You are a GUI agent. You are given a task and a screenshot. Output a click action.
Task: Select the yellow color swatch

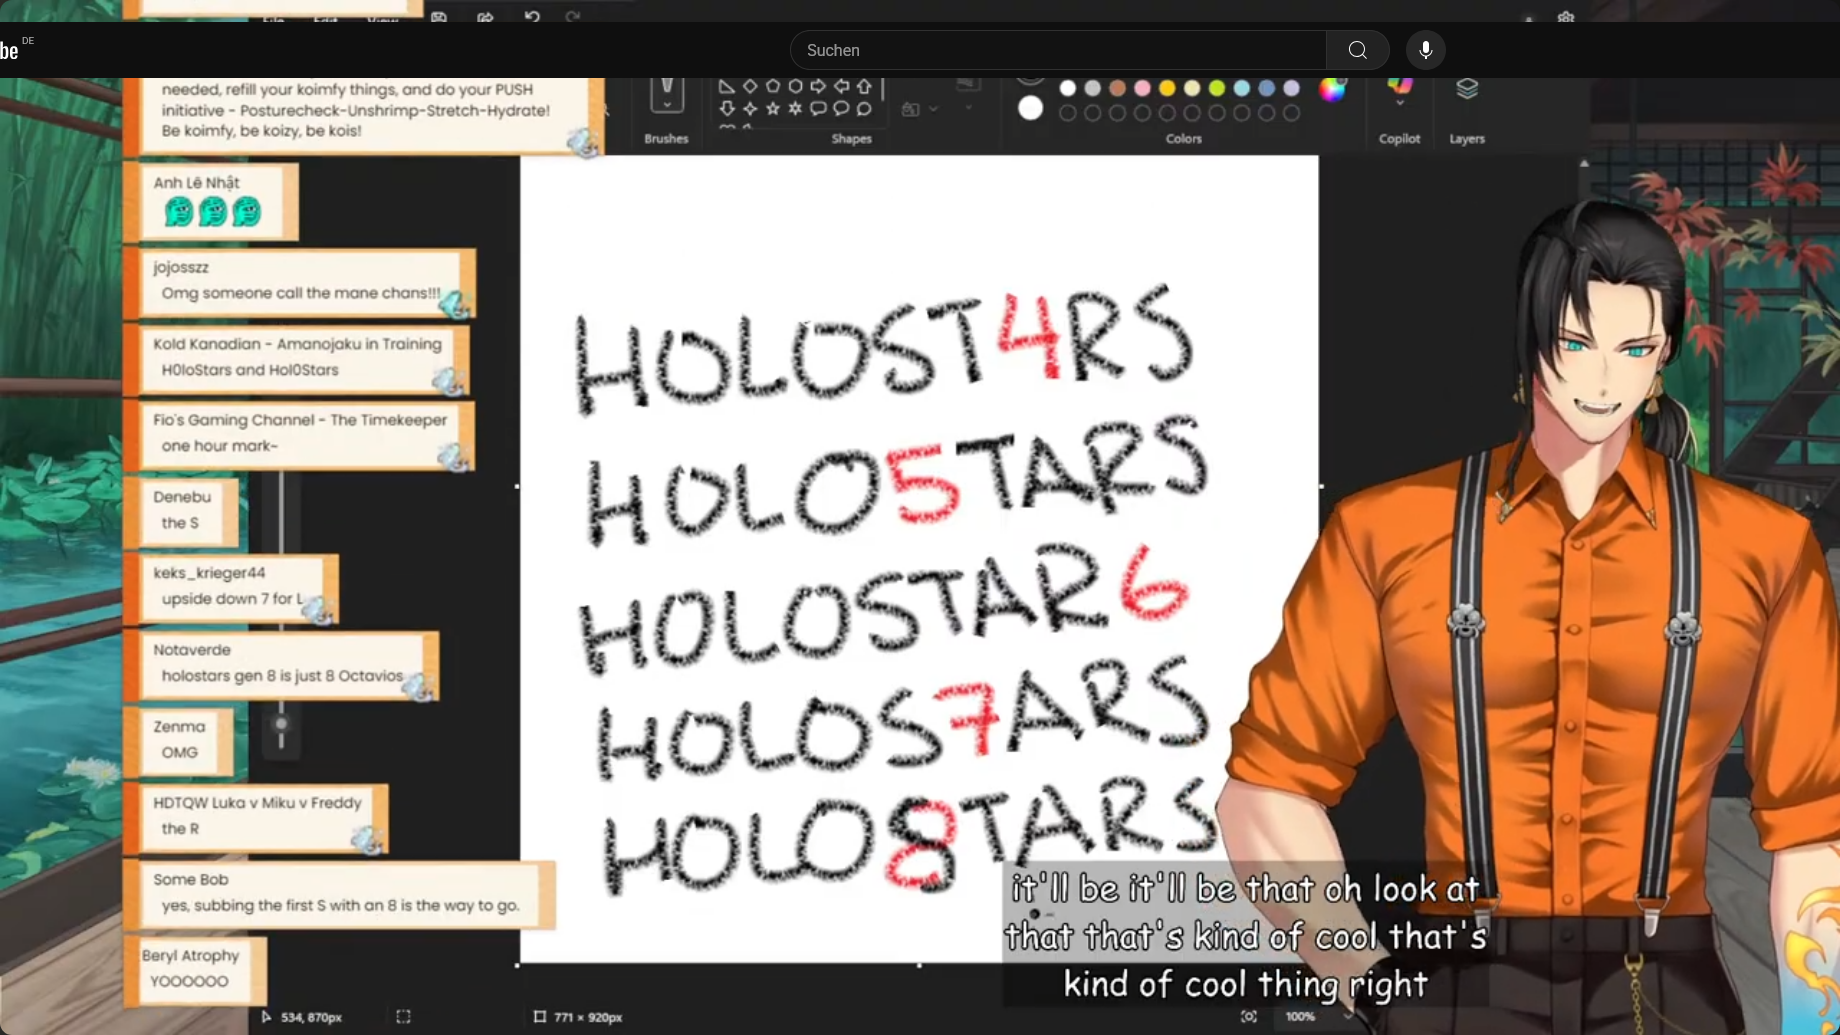coord(1167,89)
